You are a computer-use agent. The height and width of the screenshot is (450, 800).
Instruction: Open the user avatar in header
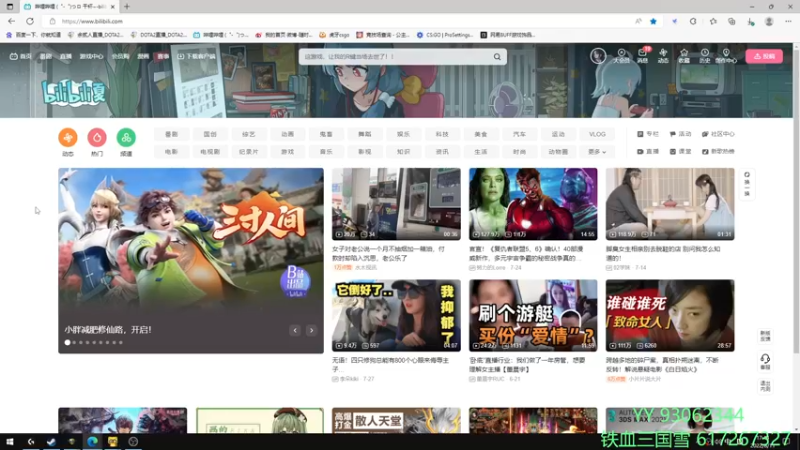(x=598, y=55)
